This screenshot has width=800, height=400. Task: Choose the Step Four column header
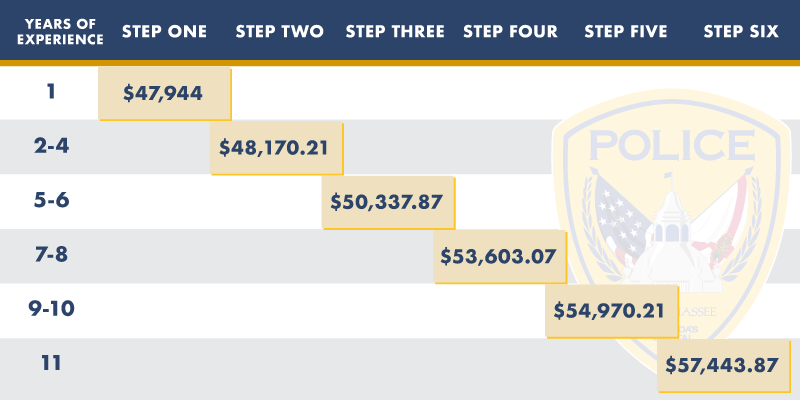click(x=511, y=32)
